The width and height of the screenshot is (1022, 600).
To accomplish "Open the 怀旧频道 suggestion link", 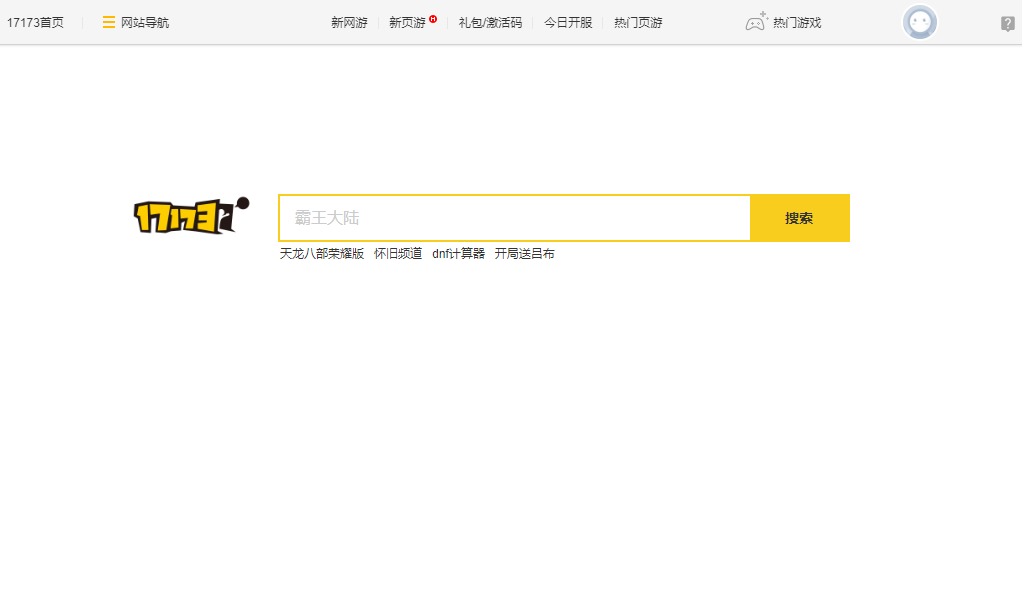I will click(398, 254).
